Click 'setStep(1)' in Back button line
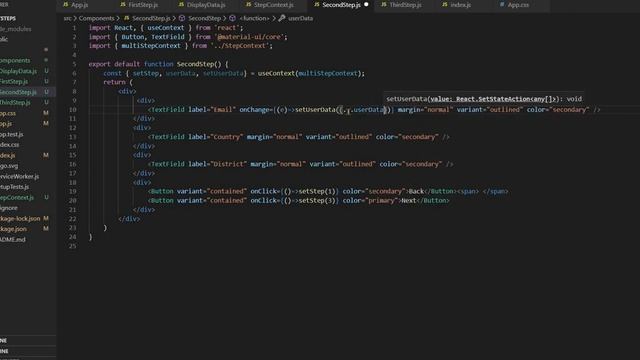 pos(317,191)
